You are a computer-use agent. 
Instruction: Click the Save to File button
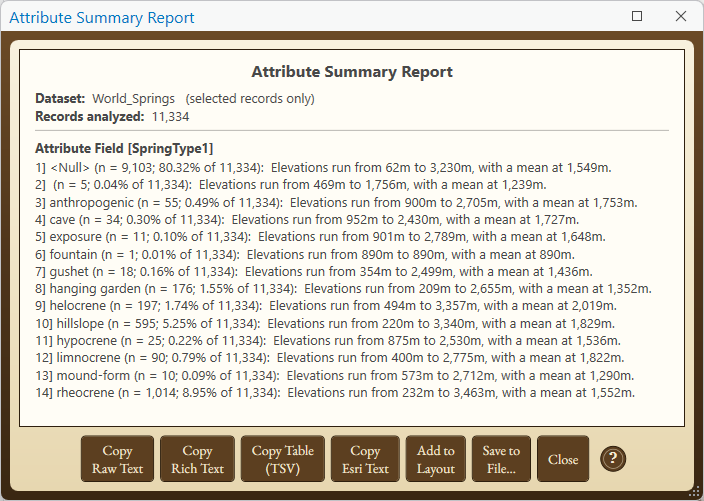[x=501, y=459]
